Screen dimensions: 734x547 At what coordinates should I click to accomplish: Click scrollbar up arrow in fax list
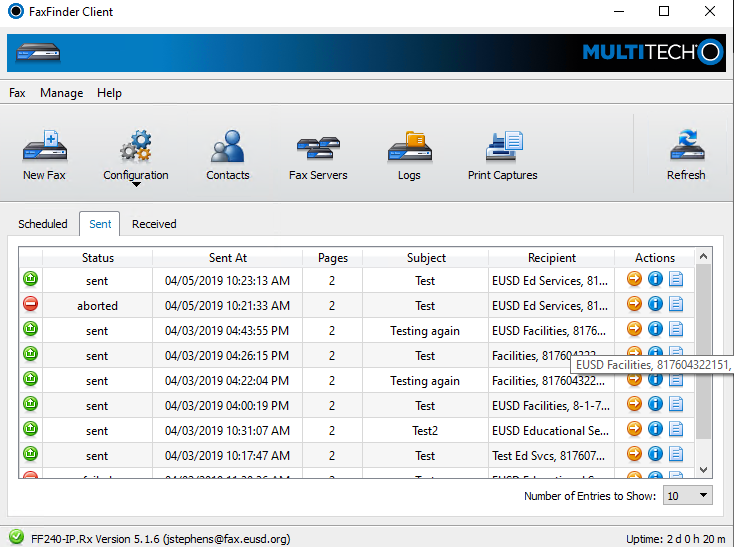[703, 256]
